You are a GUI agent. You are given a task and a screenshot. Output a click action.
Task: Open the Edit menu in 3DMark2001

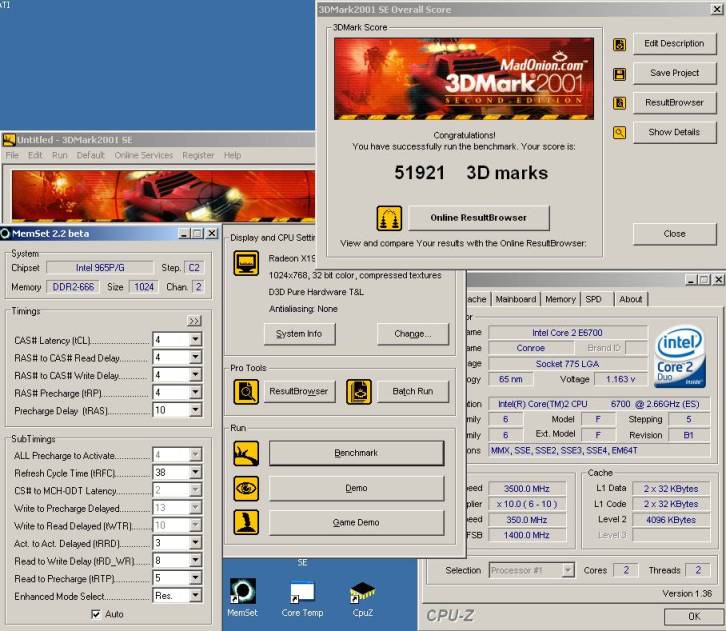point(35,155)
